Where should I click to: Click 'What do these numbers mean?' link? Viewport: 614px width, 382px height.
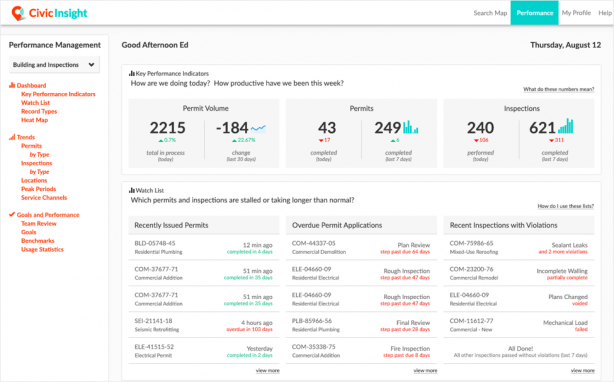point(558,89)
